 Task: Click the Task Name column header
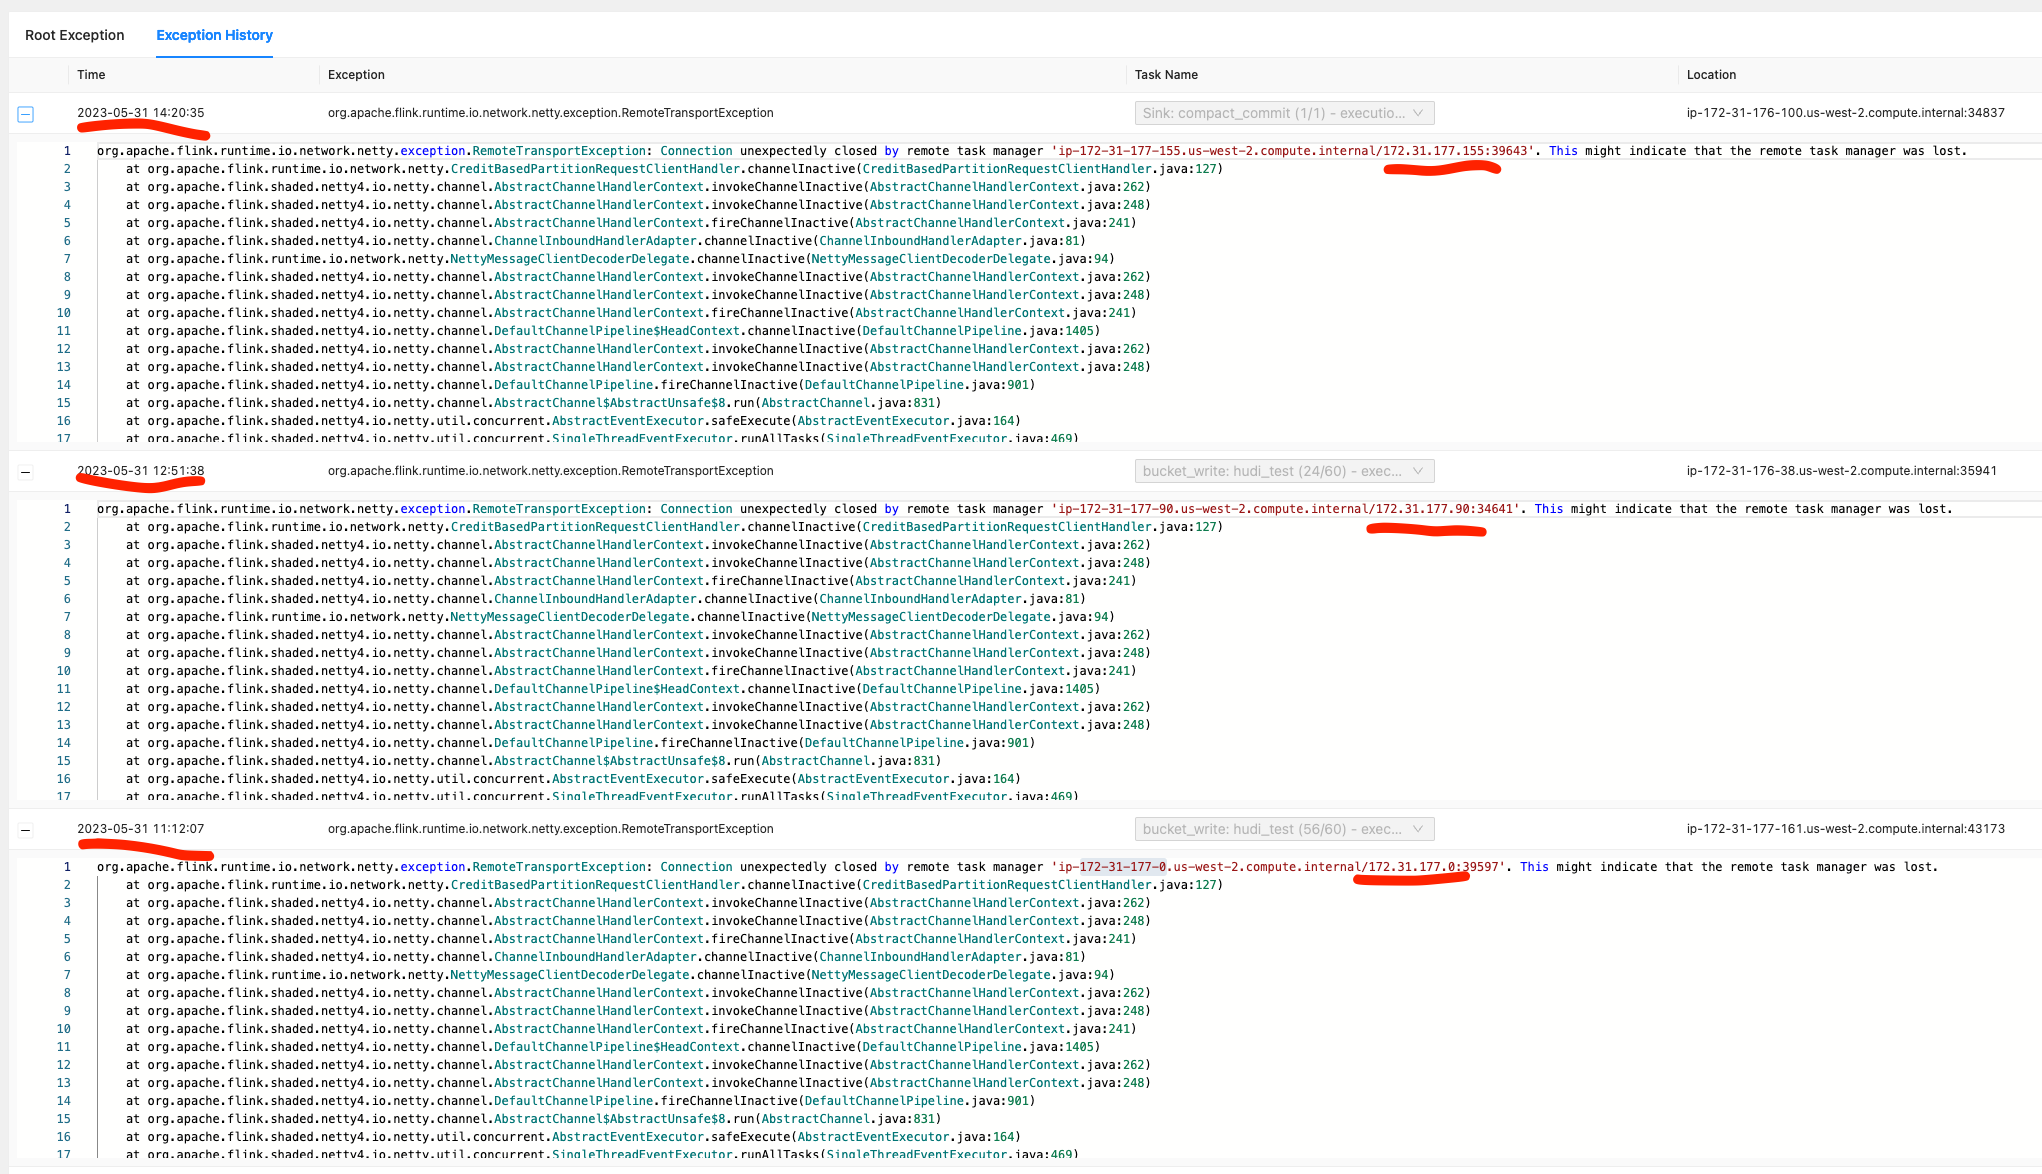click(1166, 75)
